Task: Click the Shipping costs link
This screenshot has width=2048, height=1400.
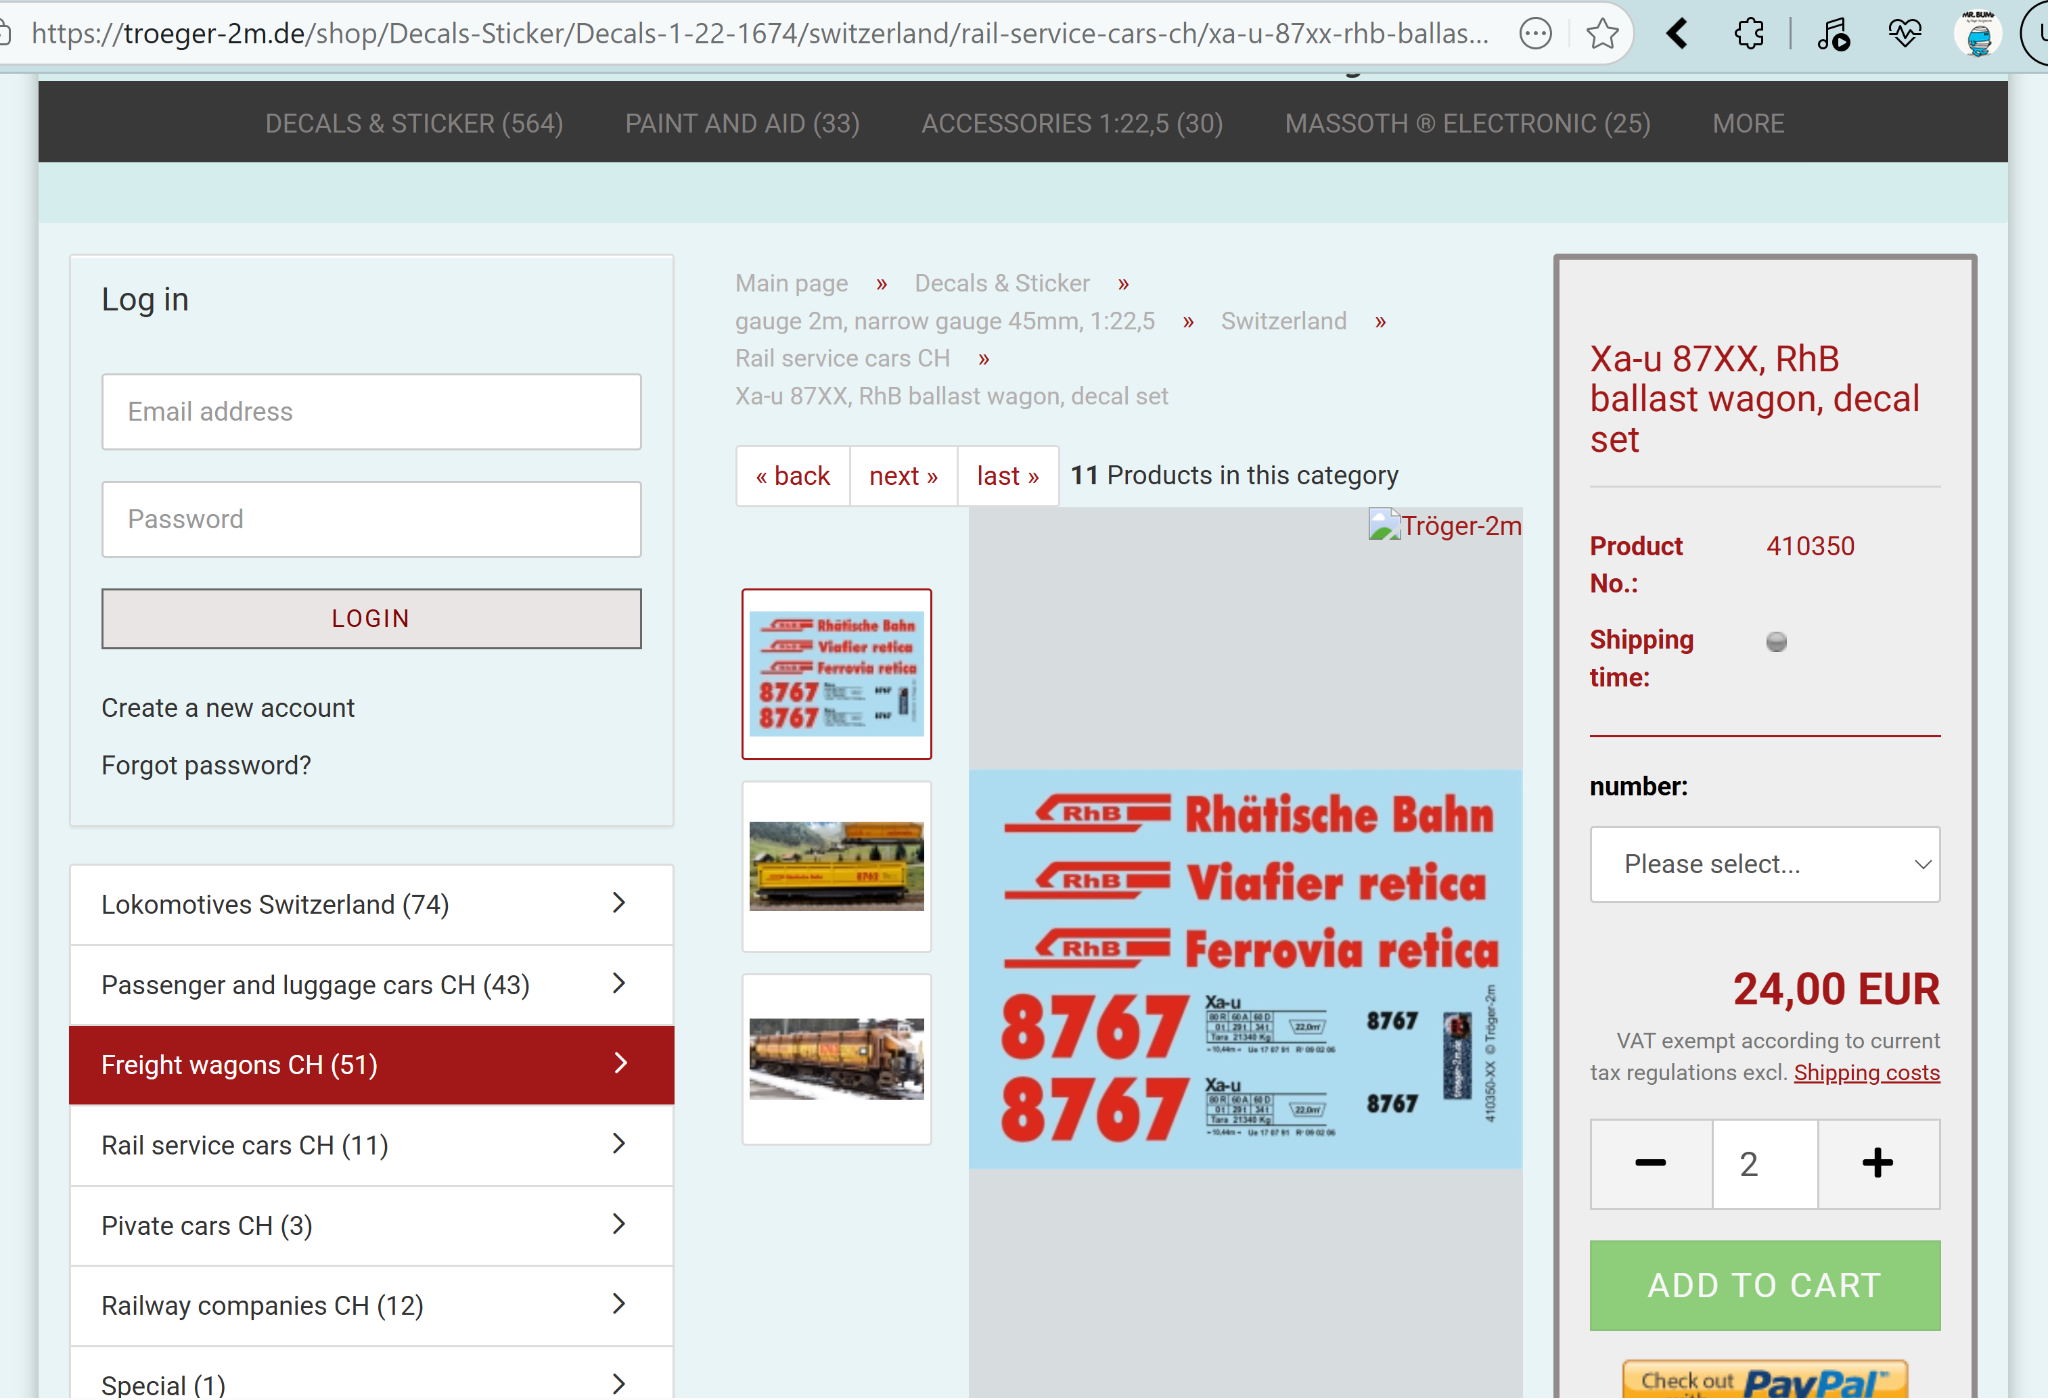Action: click(x=1866, y=1073)
